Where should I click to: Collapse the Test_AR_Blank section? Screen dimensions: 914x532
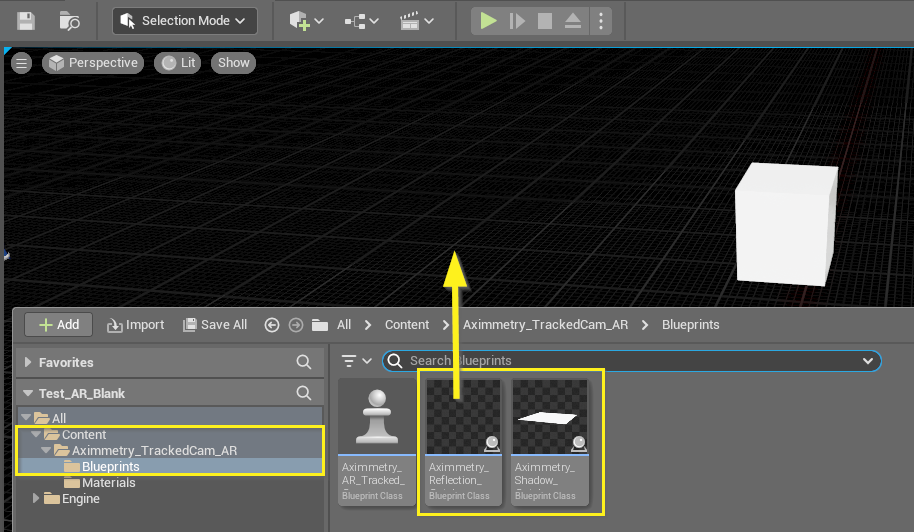click(x=27, y=393)
